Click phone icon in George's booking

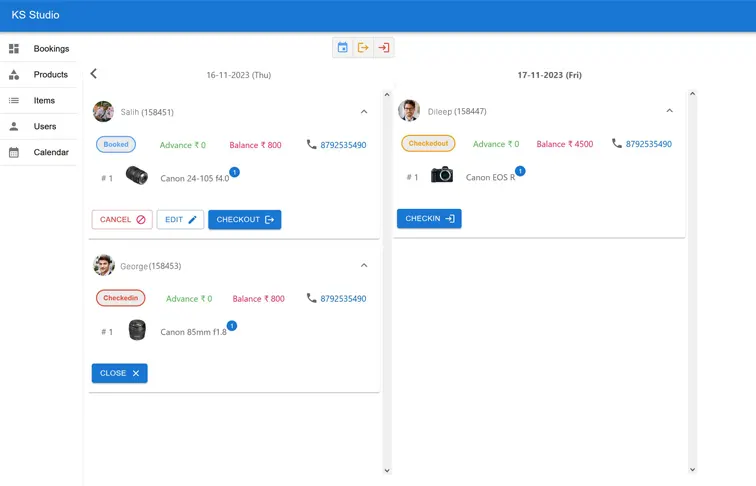click(x=311, y=298)
